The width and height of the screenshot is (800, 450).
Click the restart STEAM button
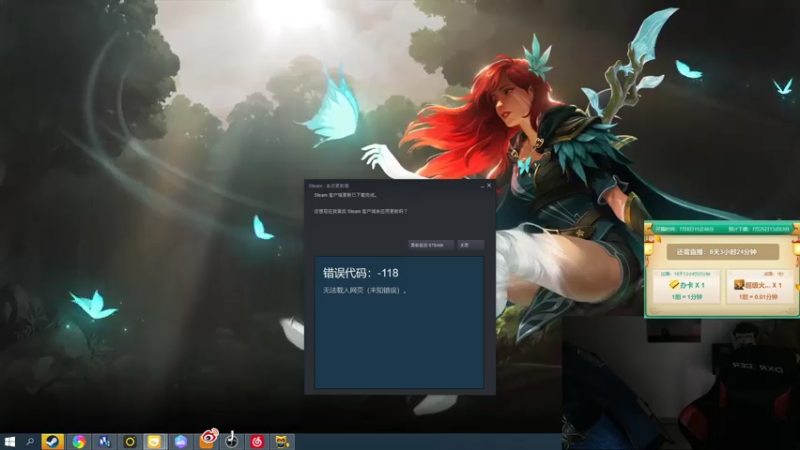pyautogui.click(x=431, y=245)
